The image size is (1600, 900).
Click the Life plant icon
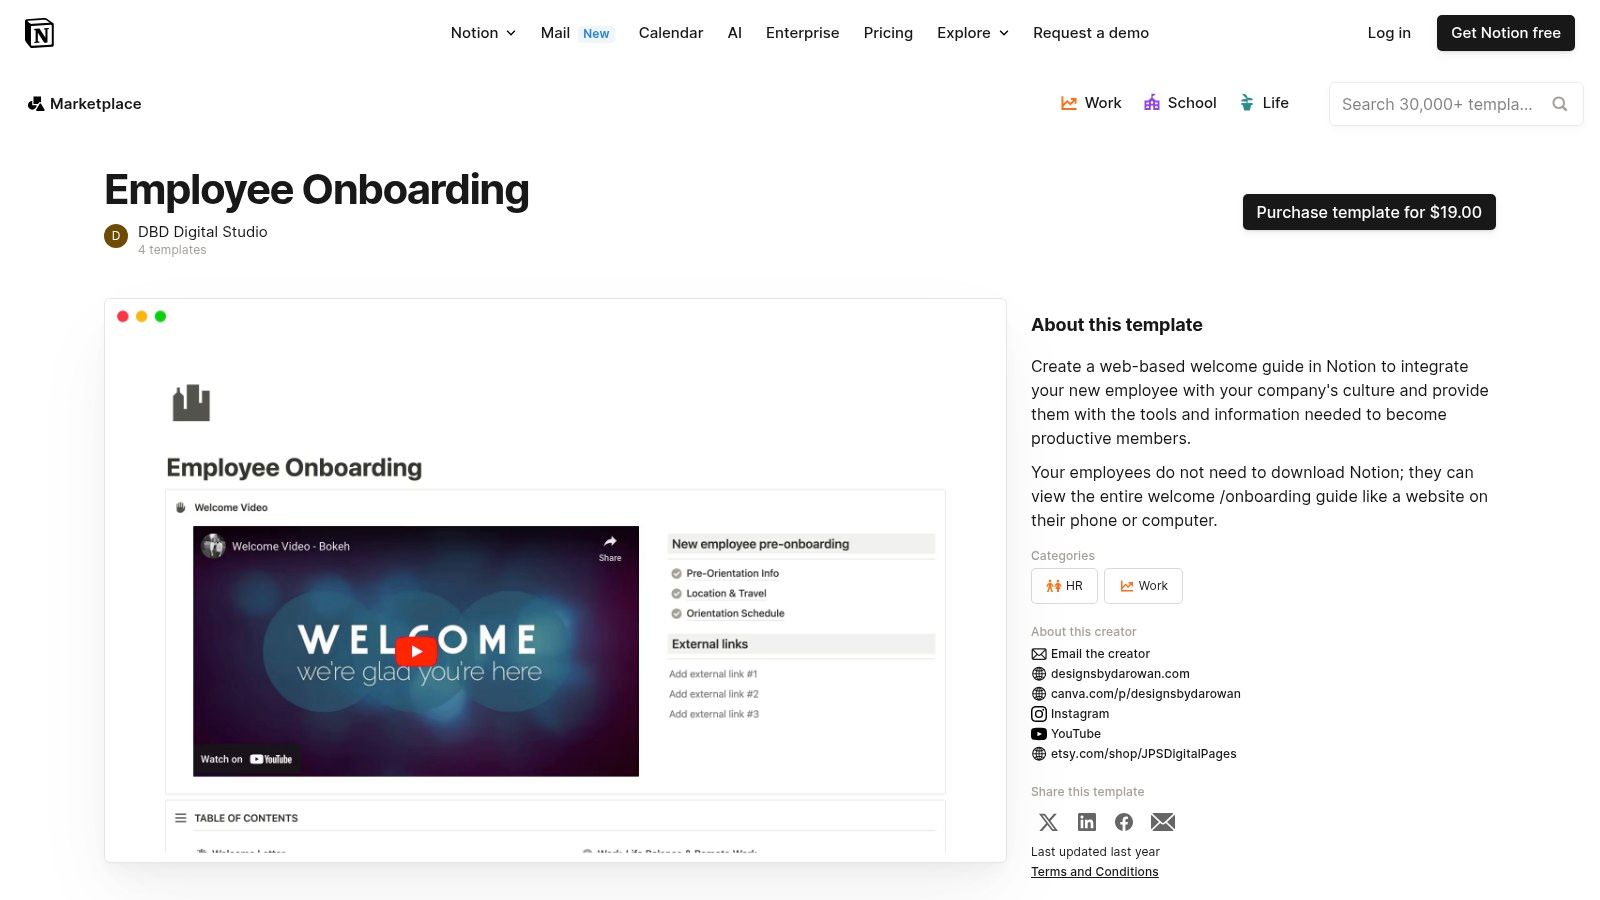point(1247,103)
